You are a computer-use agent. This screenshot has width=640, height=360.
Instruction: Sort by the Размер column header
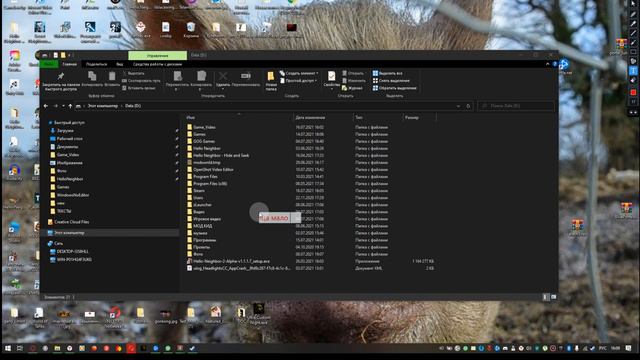pos(412,118)
